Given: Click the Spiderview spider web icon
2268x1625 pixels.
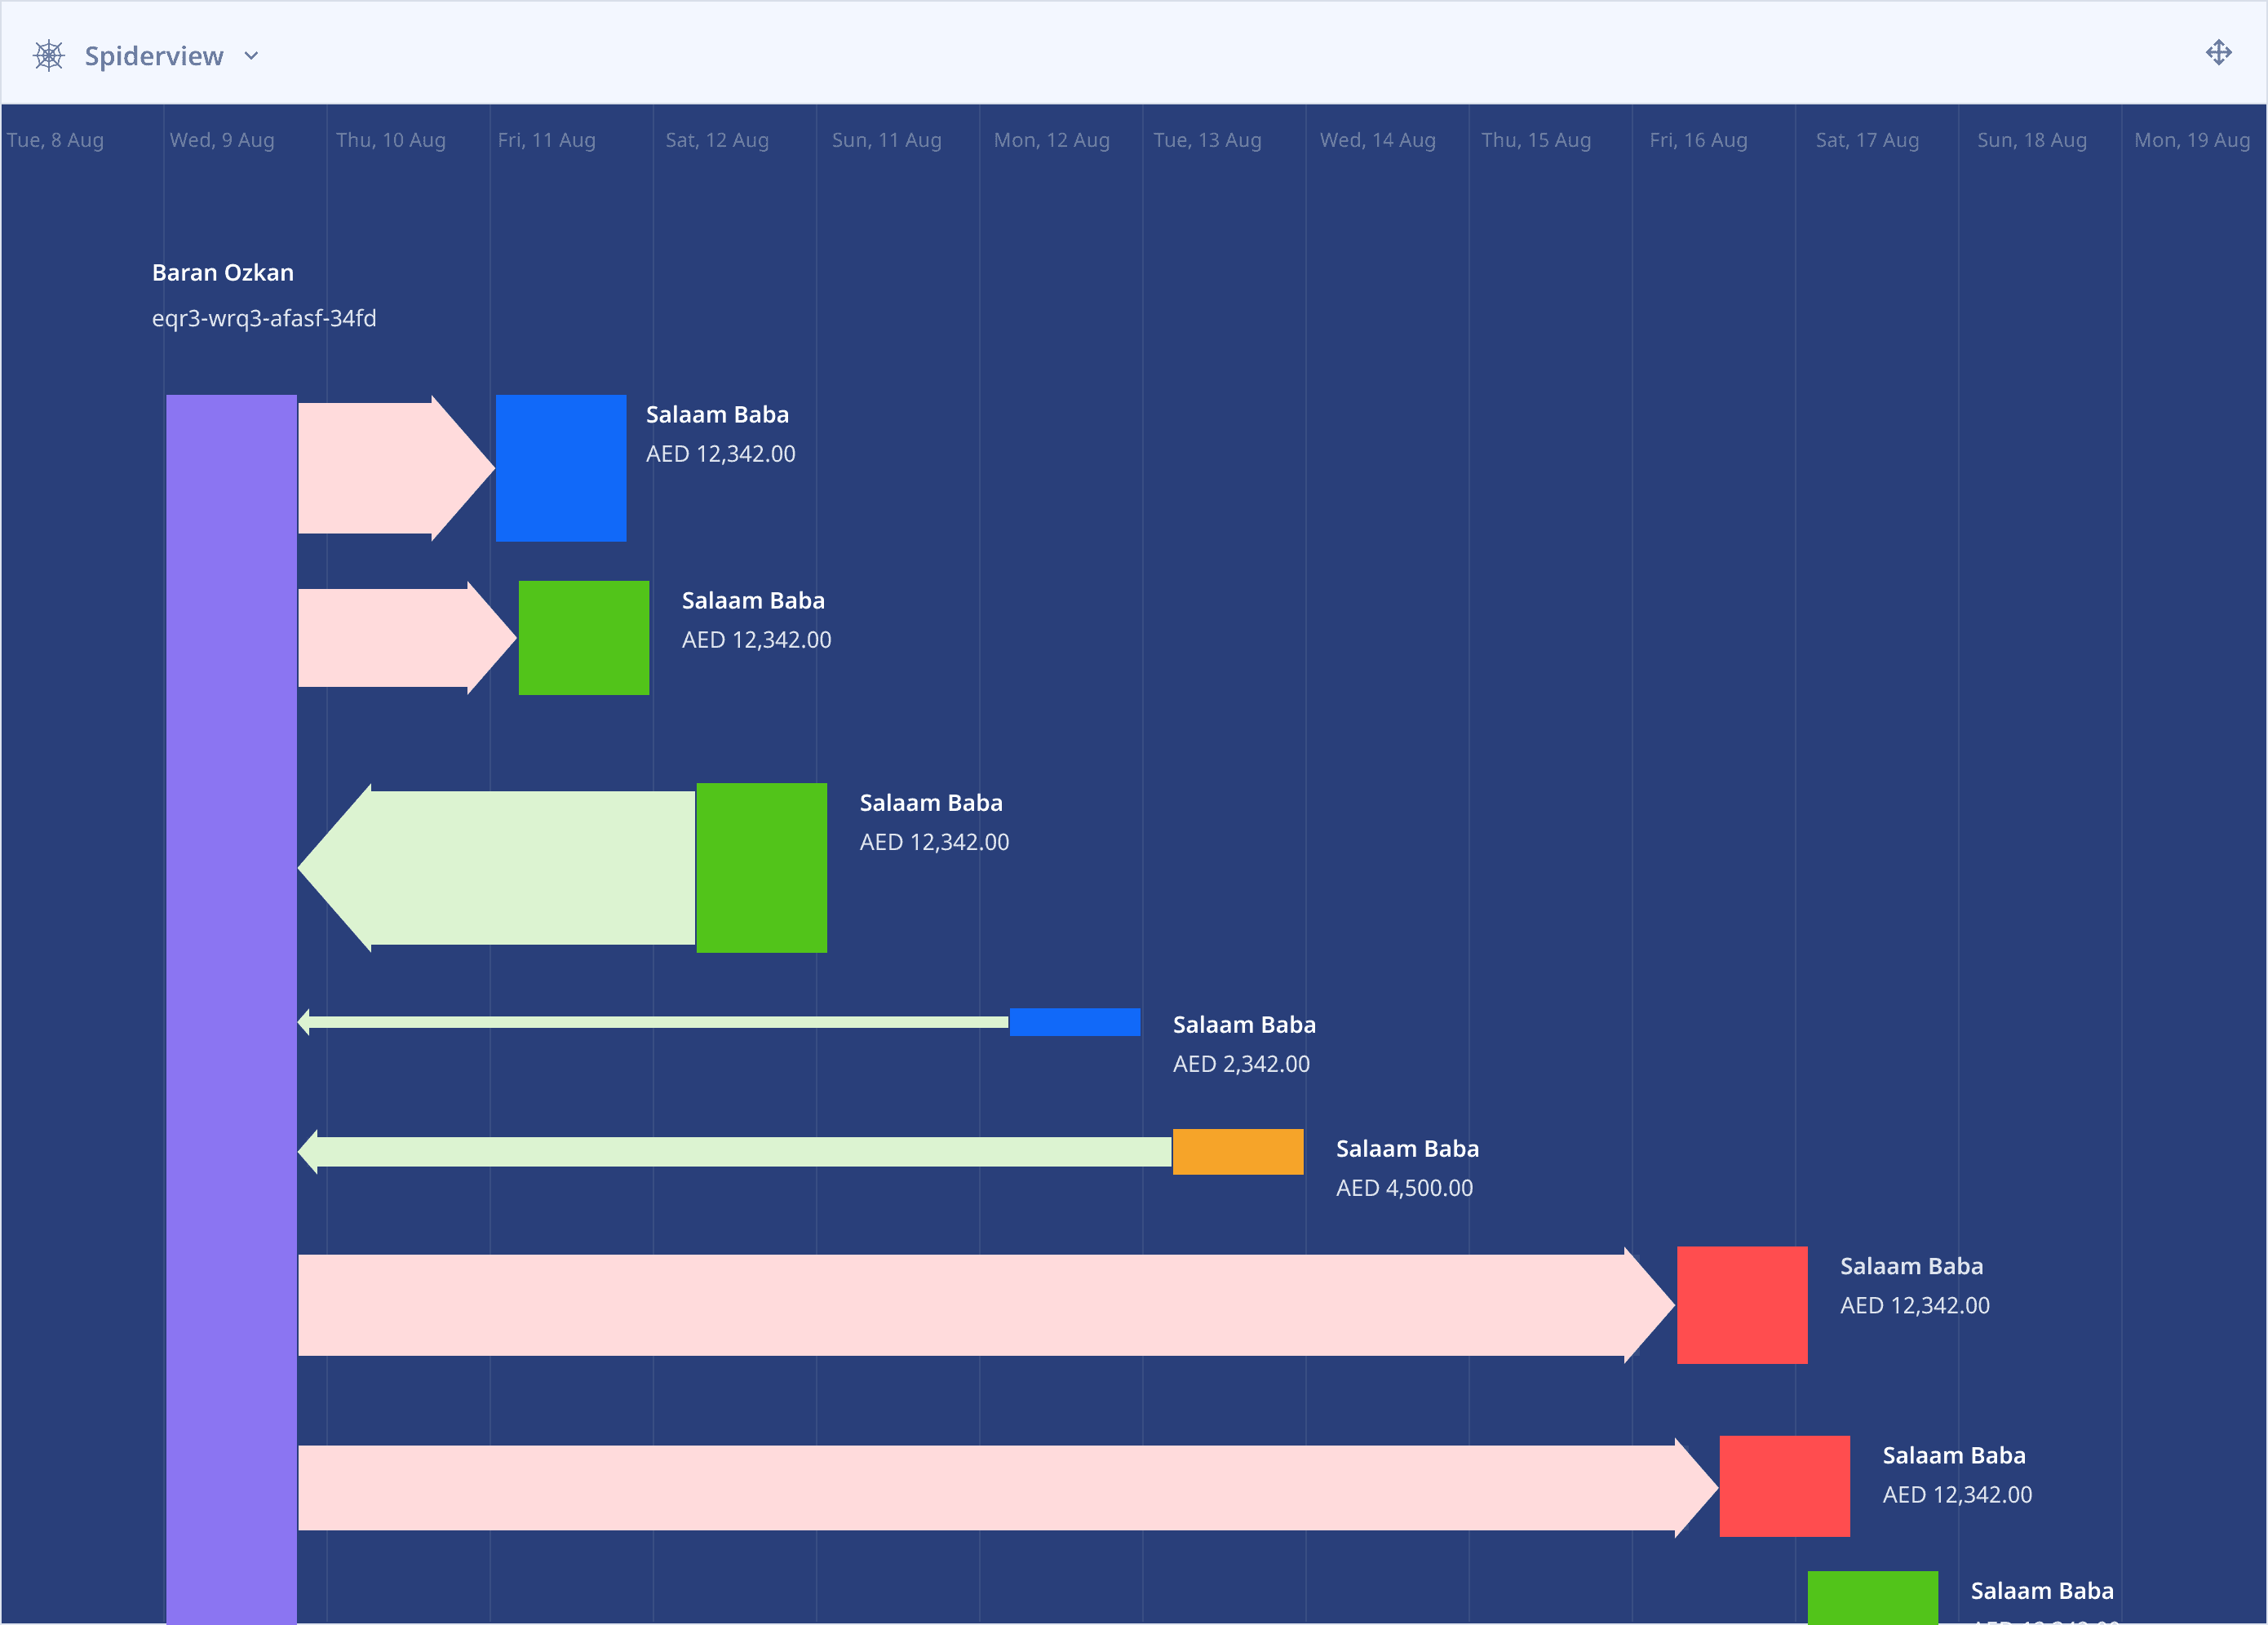Looking at the screenshot, I should click(x=48, y=55).
